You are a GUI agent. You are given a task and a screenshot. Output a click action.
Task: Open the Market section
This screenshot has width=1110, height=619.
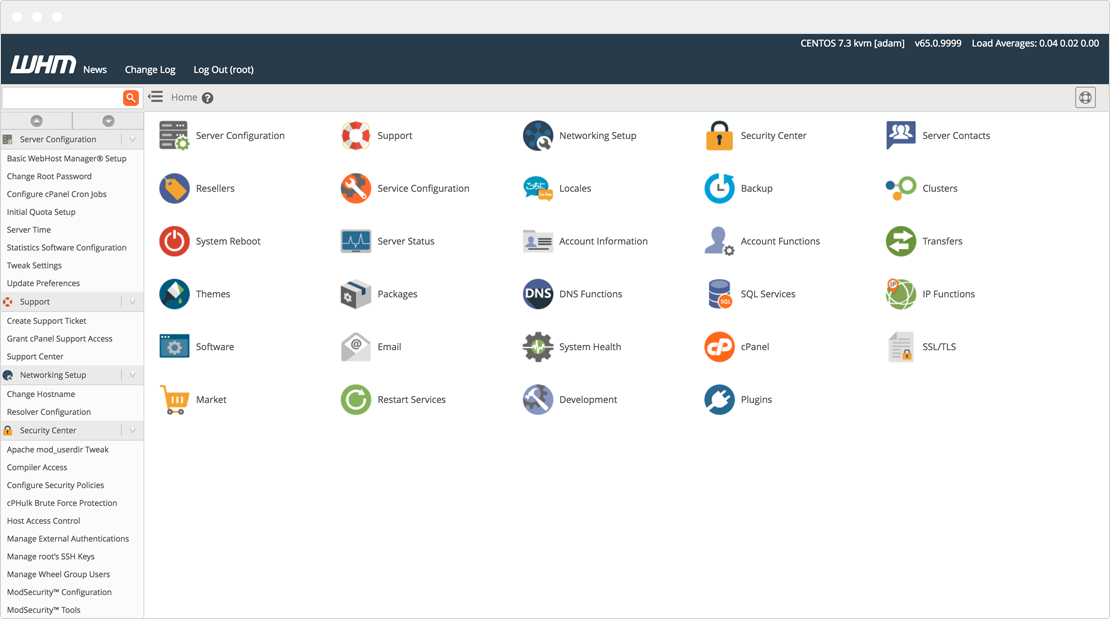pyautogui.click(x=213, y=399)
